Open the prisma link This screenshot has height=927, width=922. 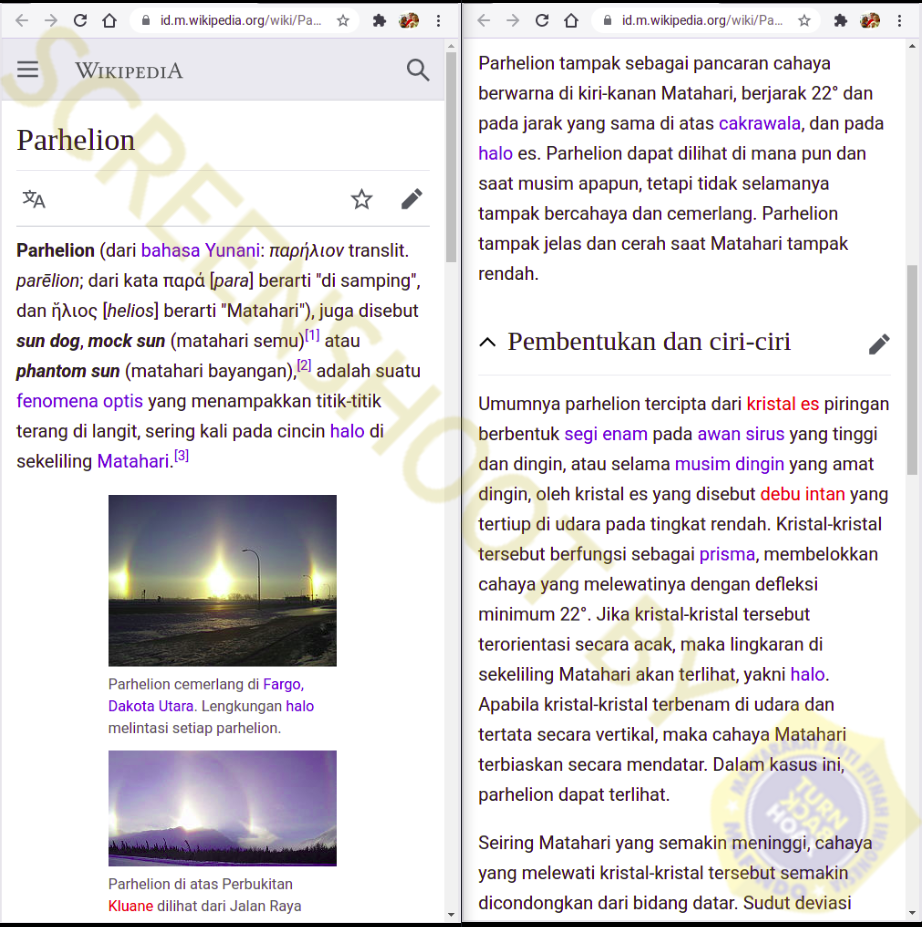pyautogui.click(x=727, y=555)
